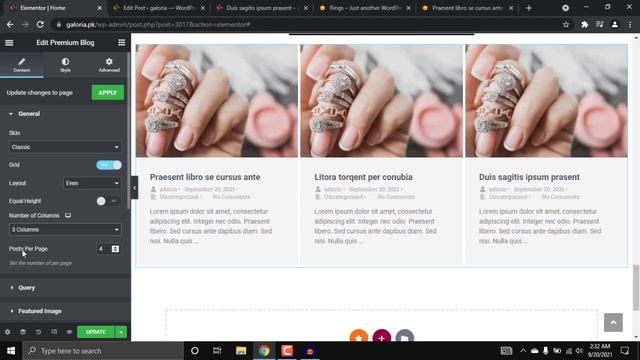Open Task View from the taskbar
The height and width of the screenshot is (360, 640).
point(217,351)
